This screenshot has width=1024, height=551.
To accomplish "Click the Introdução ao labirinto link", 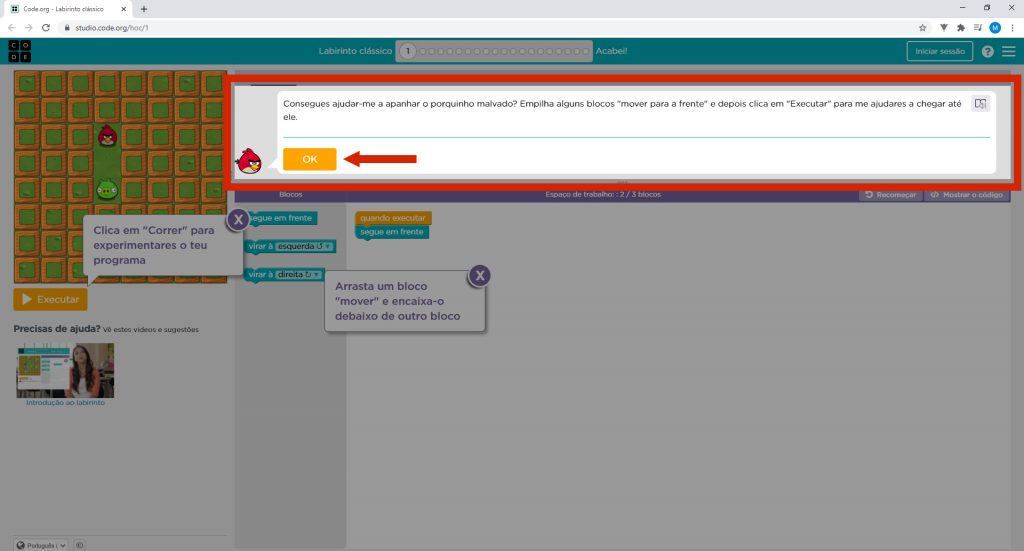I will pos(65,403).
